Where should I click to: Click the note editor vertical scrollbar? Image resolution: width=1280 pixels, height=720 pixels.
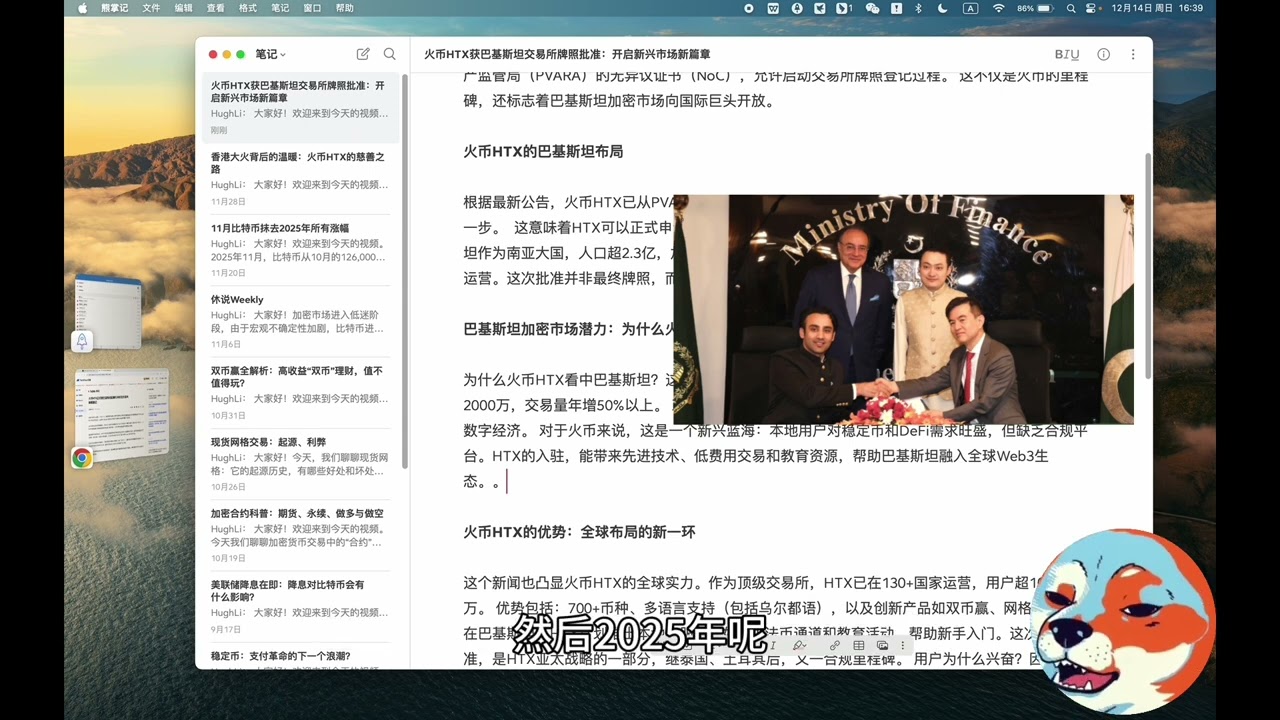[x=1148, y=265]
